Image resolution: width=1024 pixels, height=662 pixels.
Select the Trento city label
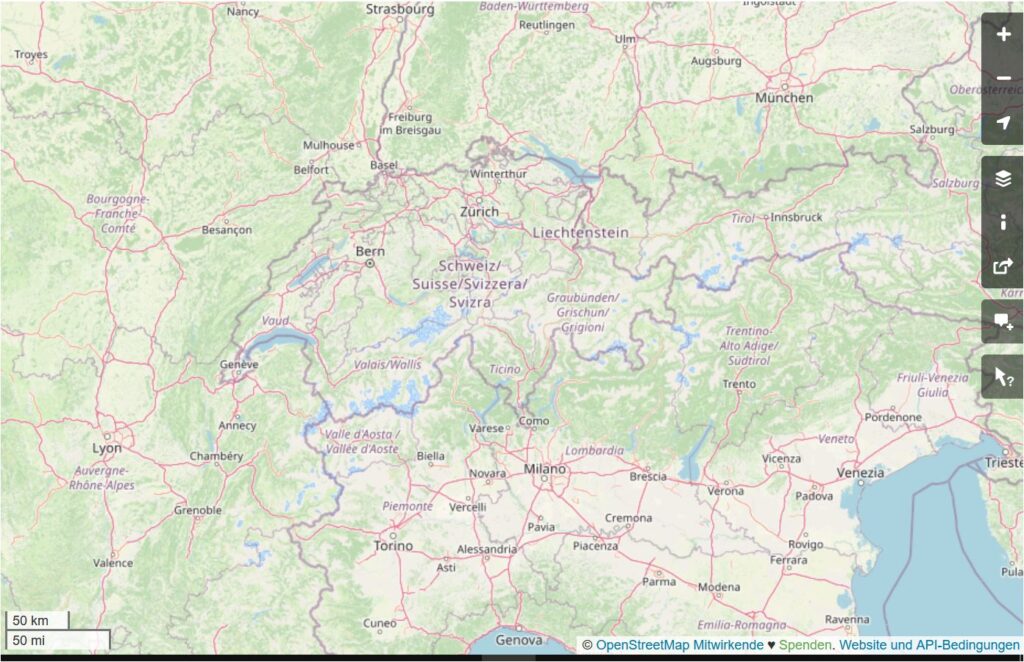(739, 384)
